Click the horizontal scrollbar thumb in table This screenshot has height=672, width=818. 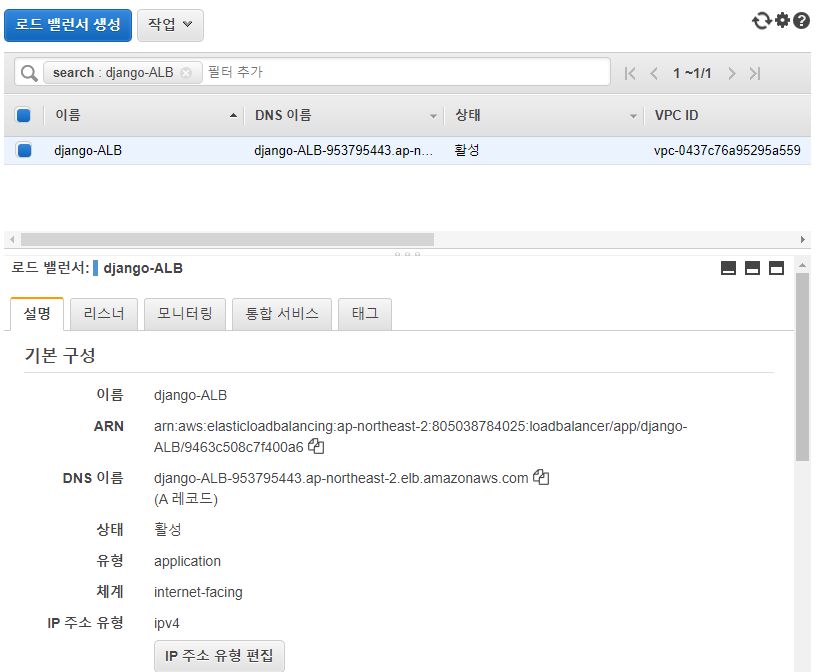click(x=227, y=239)
